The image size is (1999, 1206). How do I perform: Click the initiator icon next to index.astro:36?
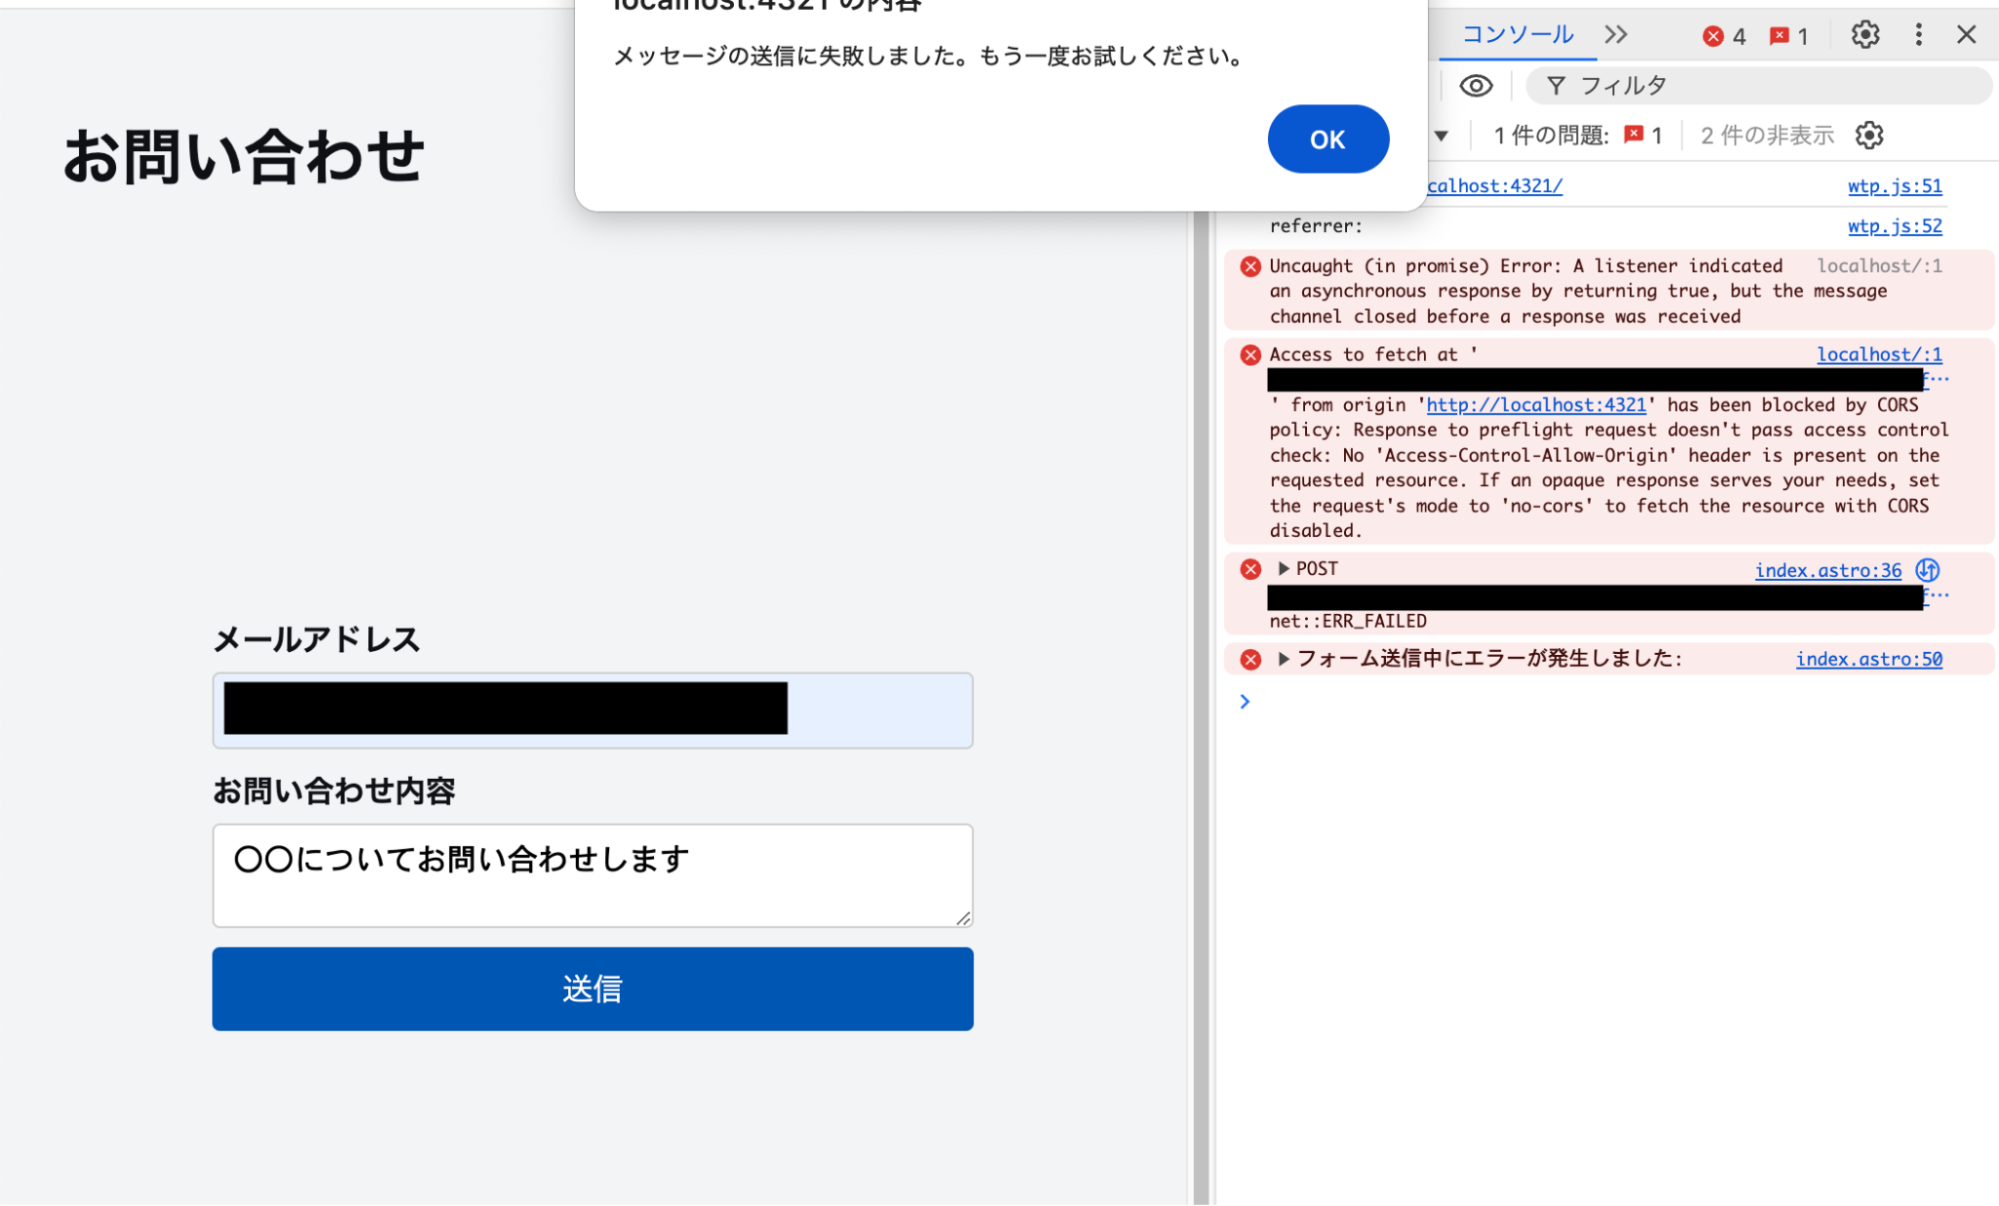pos(1927,570)
